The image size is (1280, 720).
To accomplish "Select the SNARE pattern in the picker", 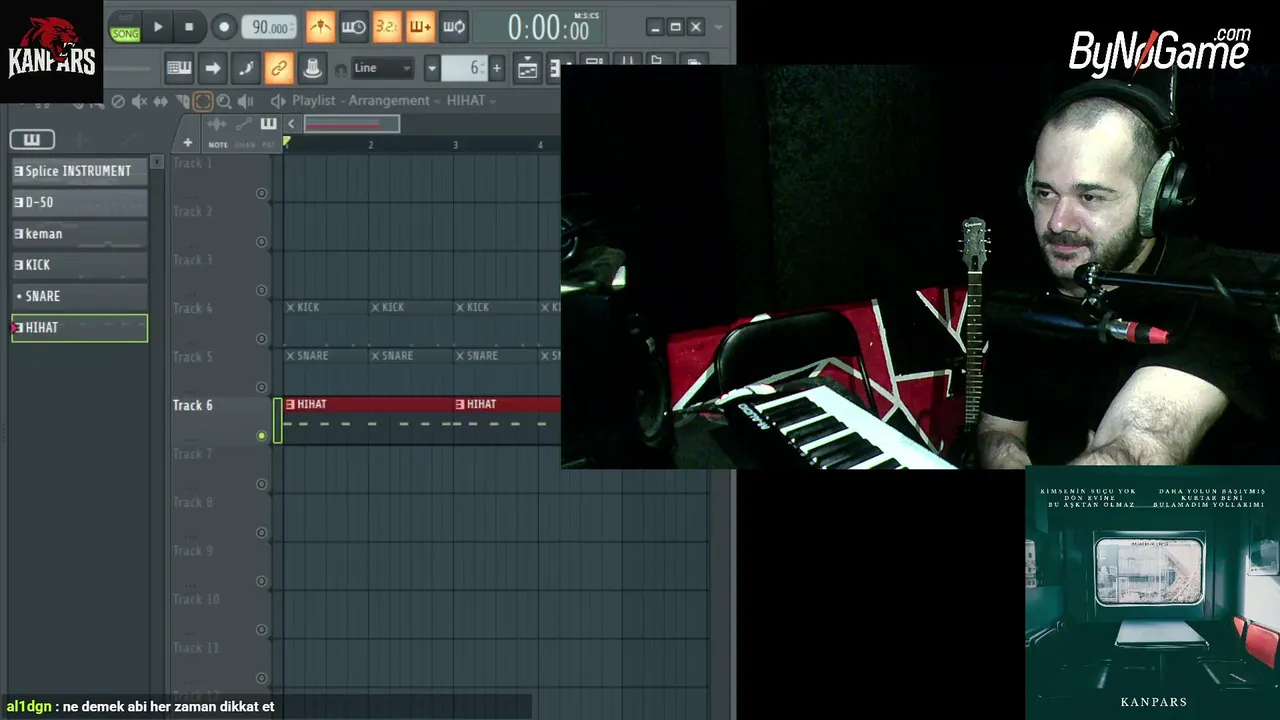I will pos(79,296).
